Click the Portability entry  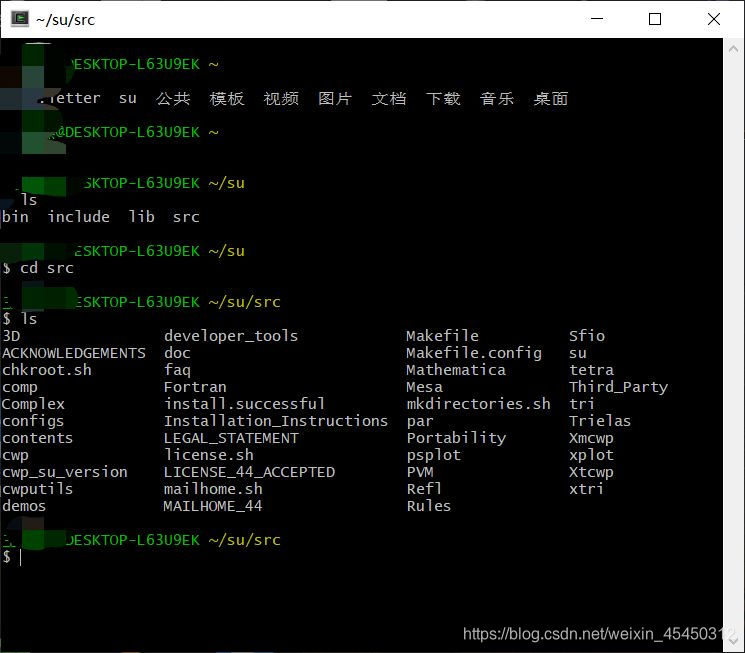coord(456,438)
